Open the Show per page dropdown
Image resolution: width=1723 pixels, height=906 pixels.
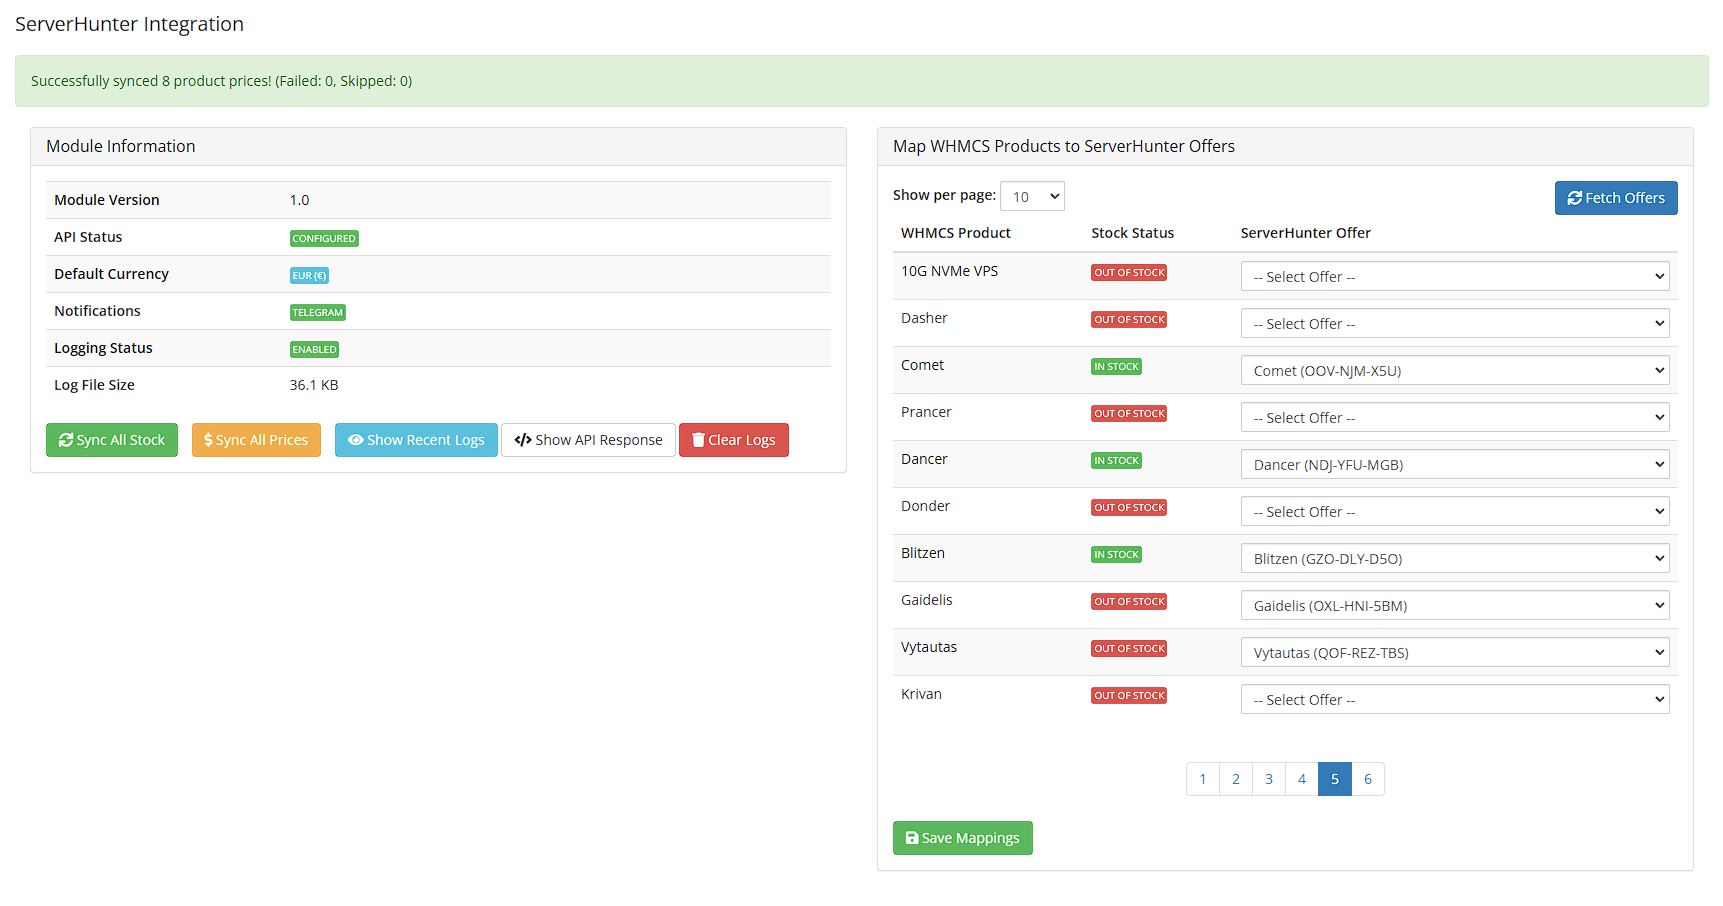(x=1032, y=196)
